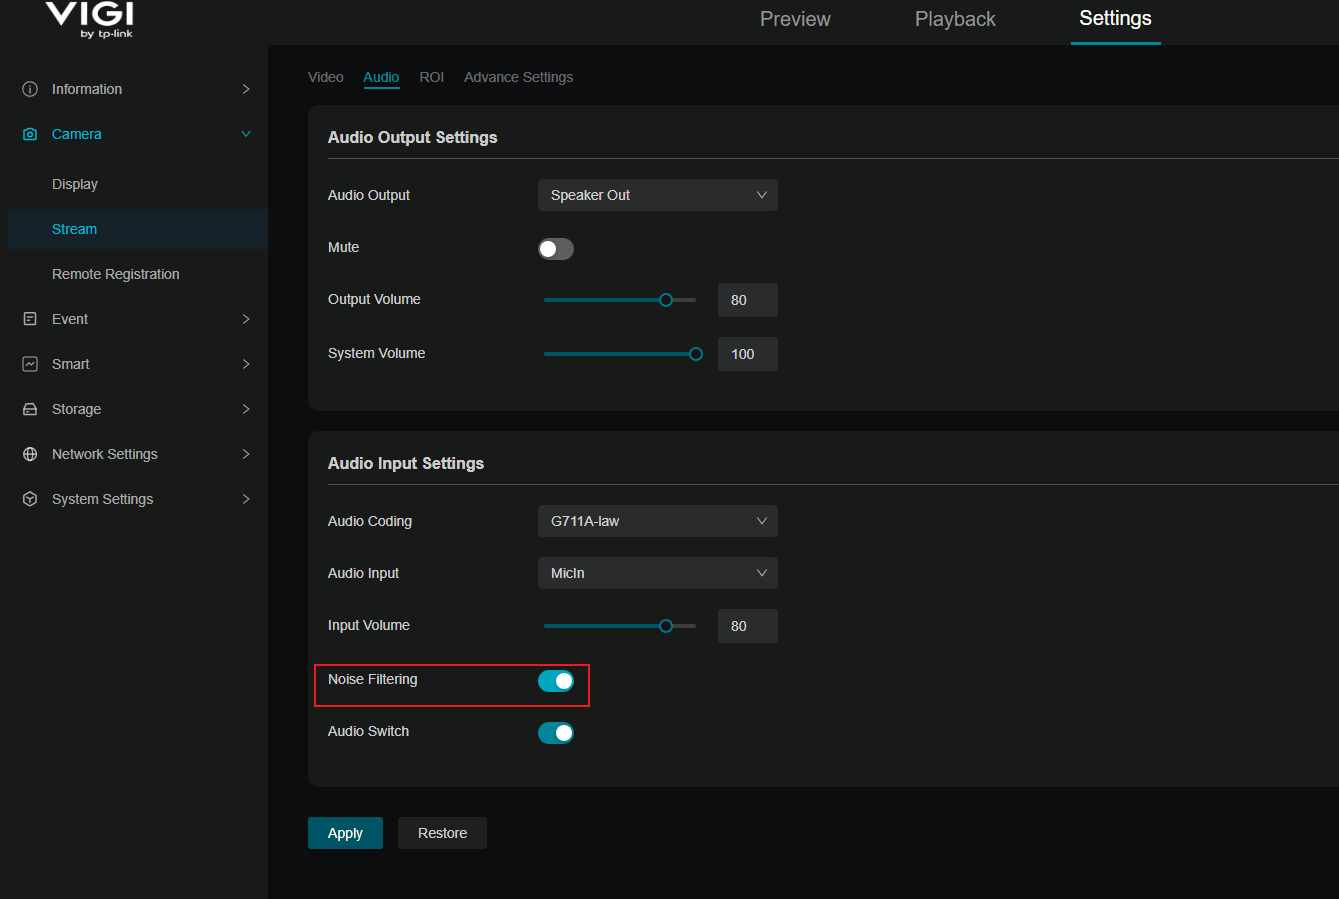1339x899 pixels.
Task: Click the Storage drive icon in sidebar
Action: point(30,409)
